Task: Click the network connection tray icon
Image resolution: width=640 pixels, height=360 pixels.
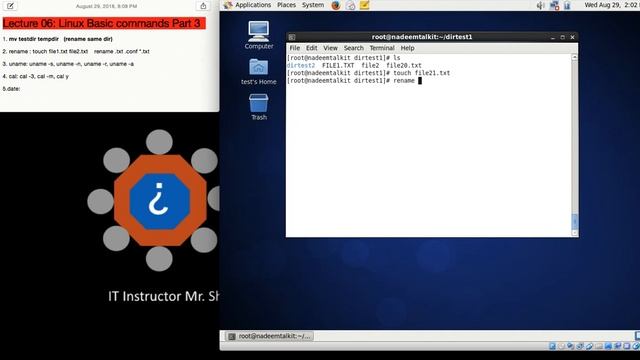Action: 554,5
